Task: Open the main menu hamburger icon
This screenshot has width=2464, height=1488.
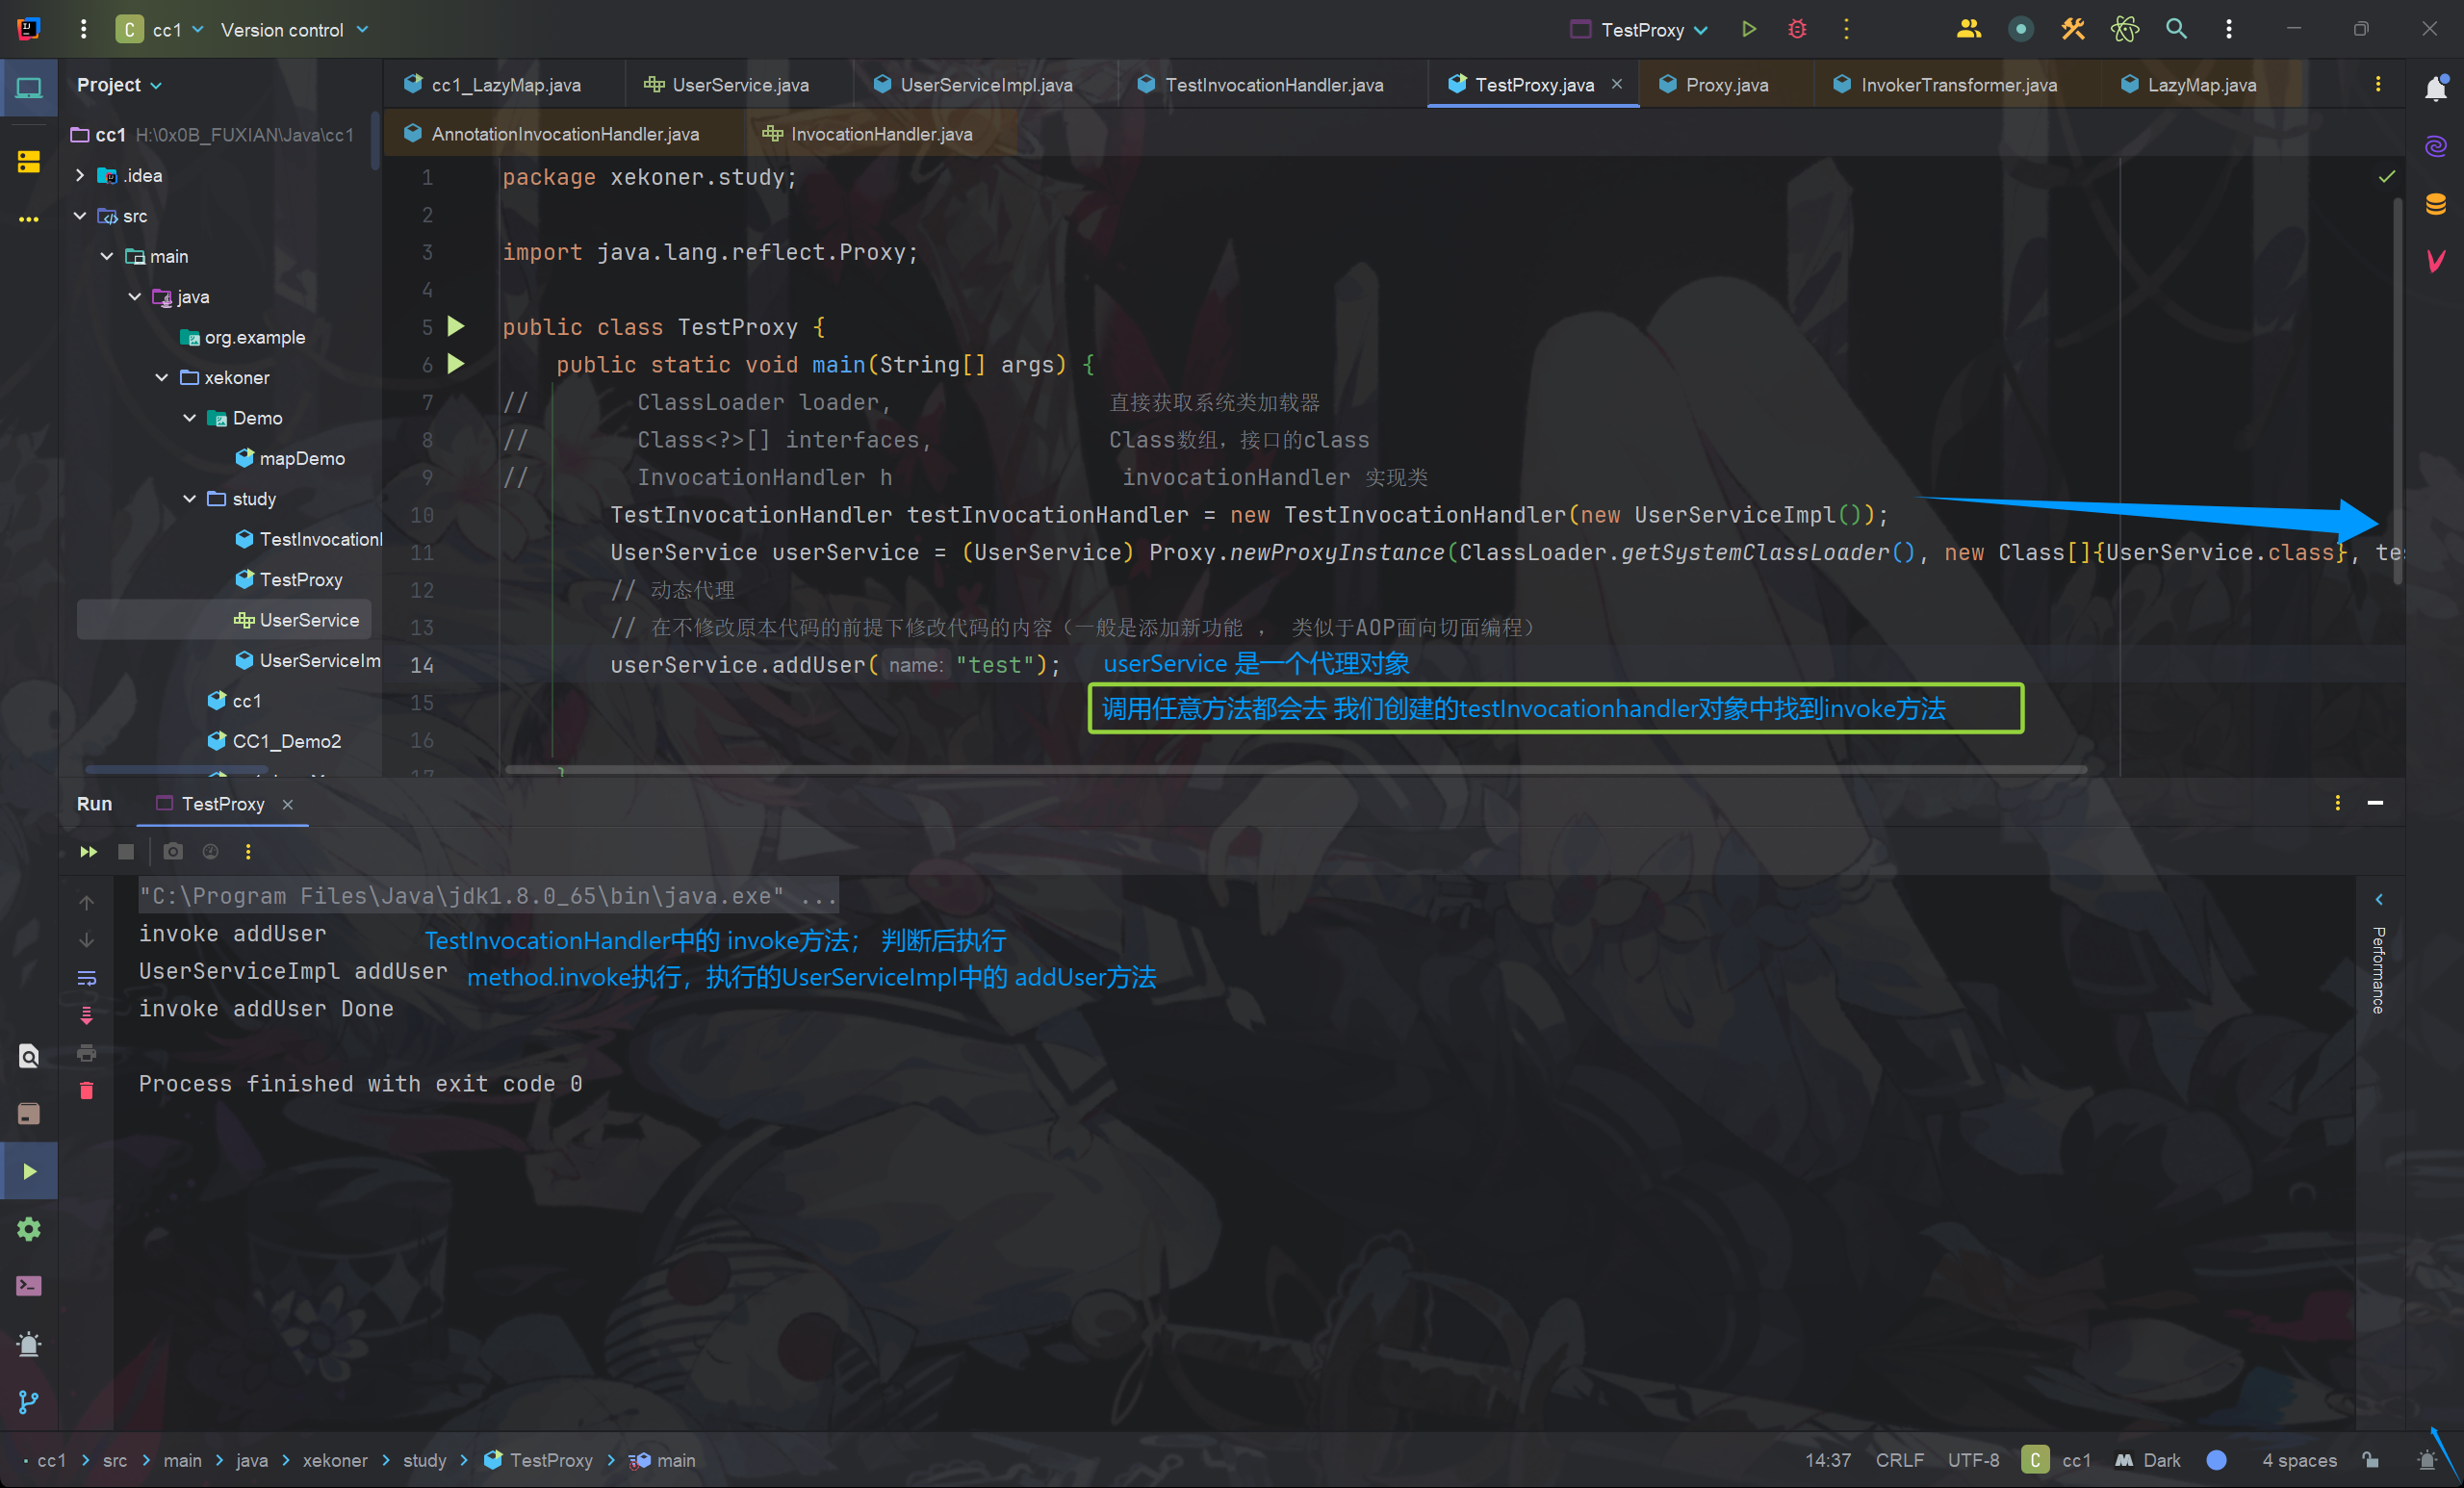Action: 83,29
